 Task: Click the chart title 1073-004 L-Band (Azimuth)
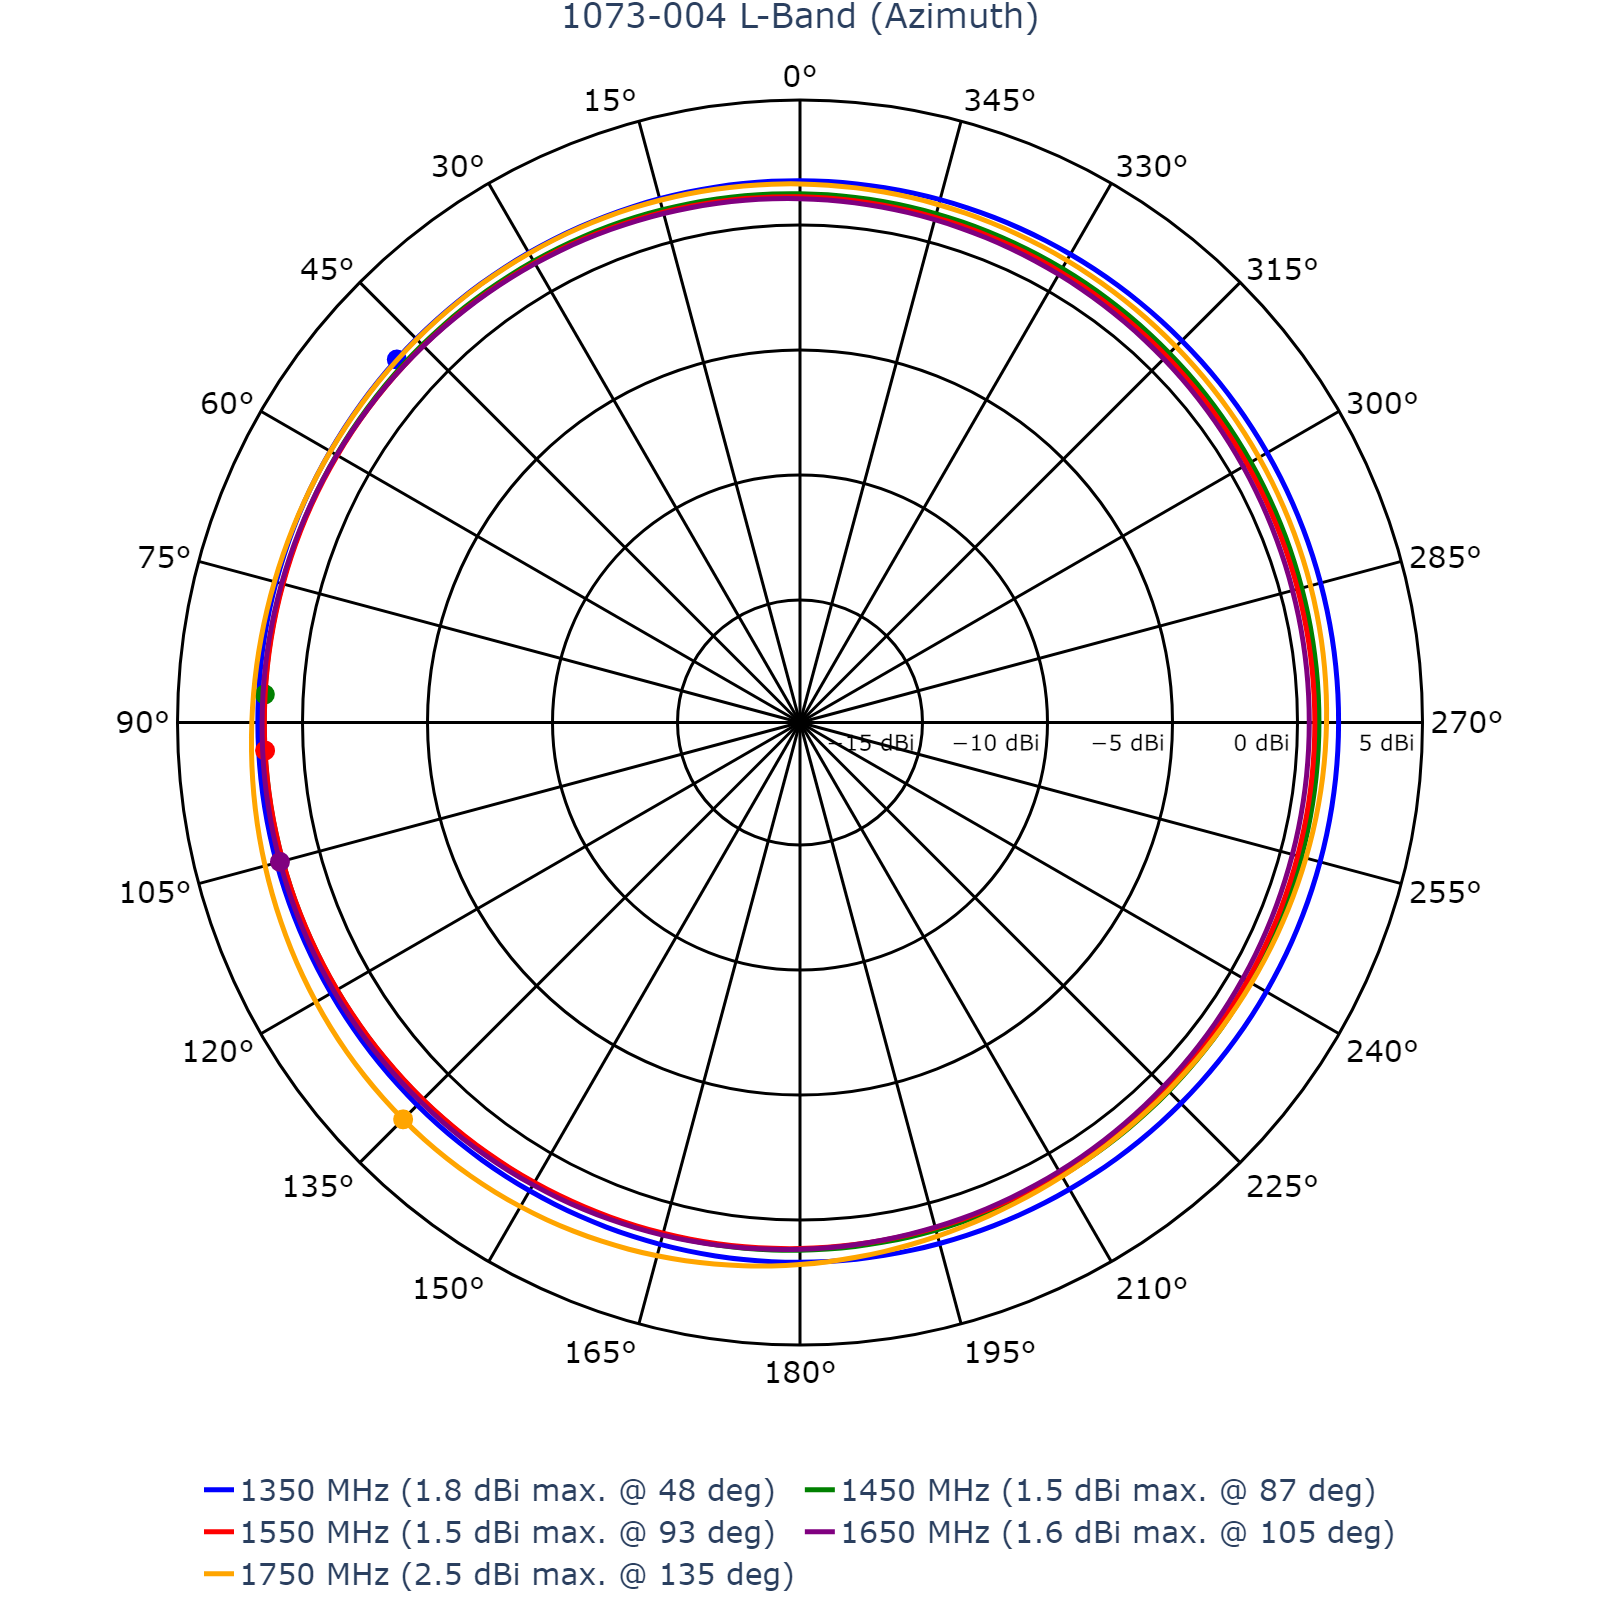800,17
